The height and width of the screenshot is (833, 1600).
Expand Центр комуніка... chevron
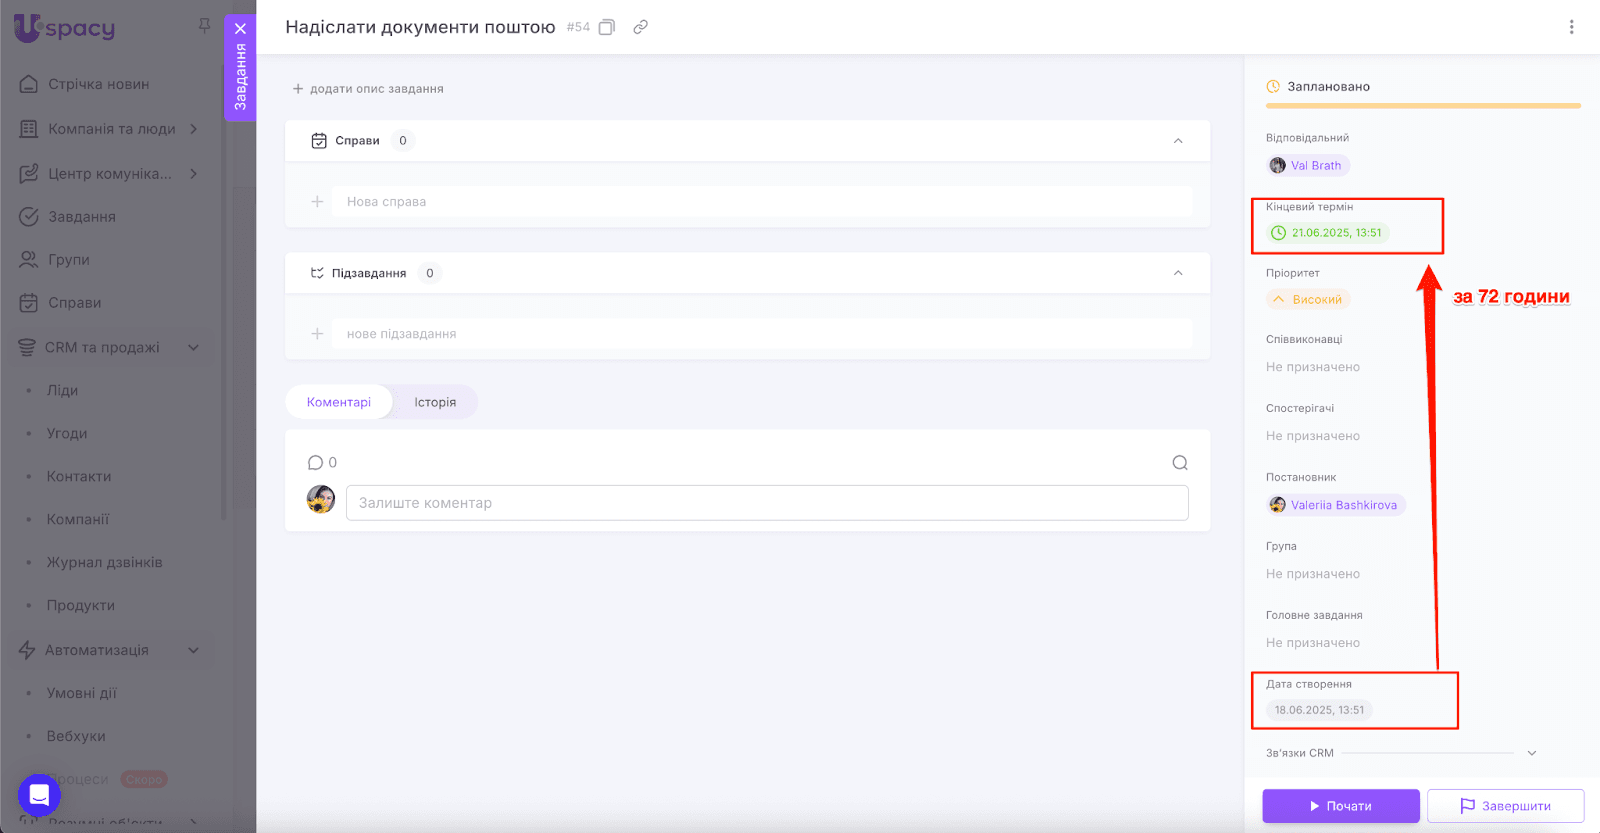pyautogui.click(x=194, y=174)
